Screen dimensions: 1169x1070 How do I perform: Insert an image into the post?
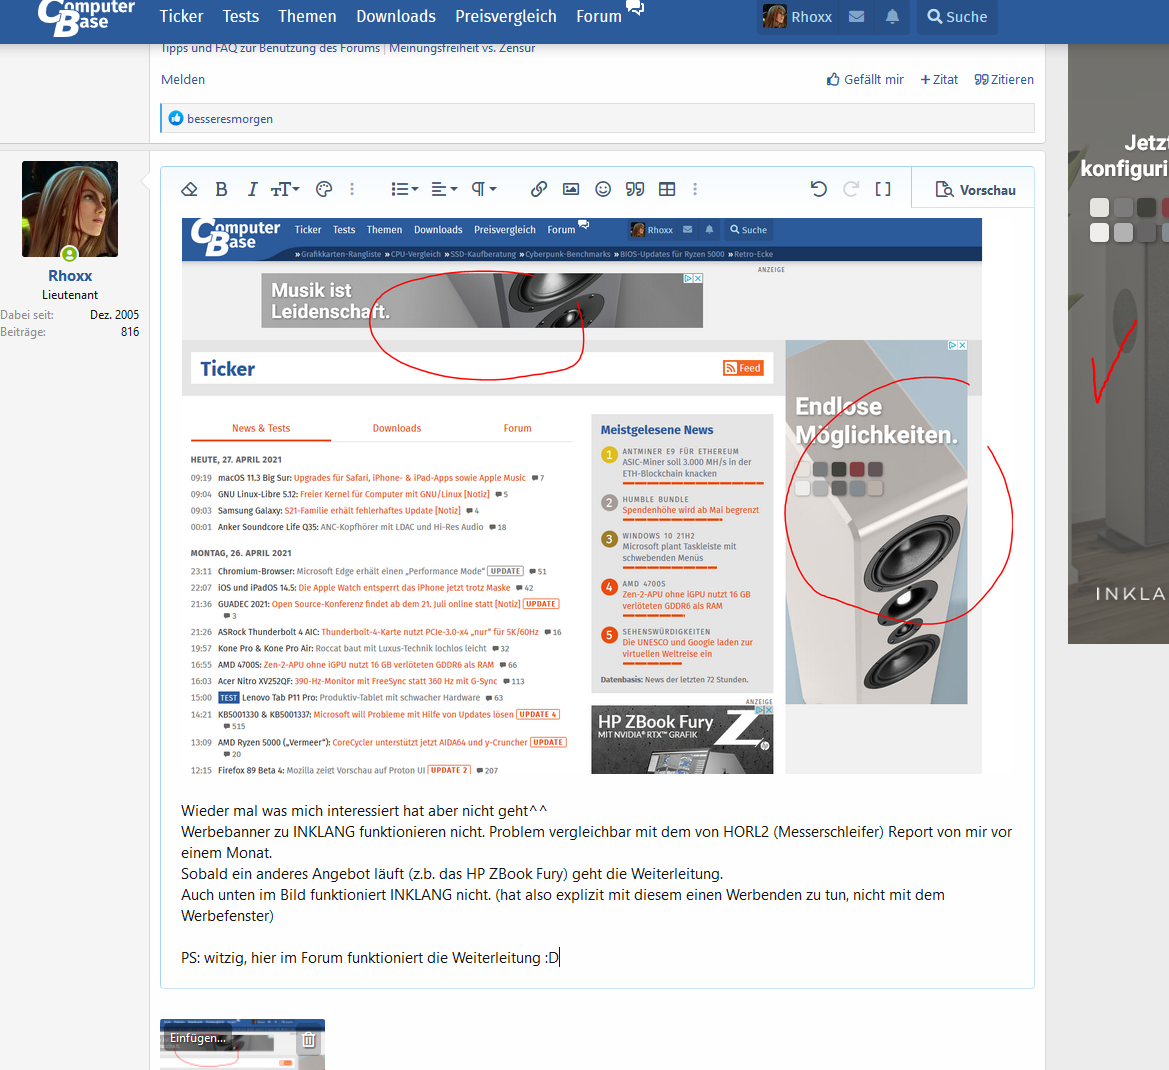pos(570,189)
